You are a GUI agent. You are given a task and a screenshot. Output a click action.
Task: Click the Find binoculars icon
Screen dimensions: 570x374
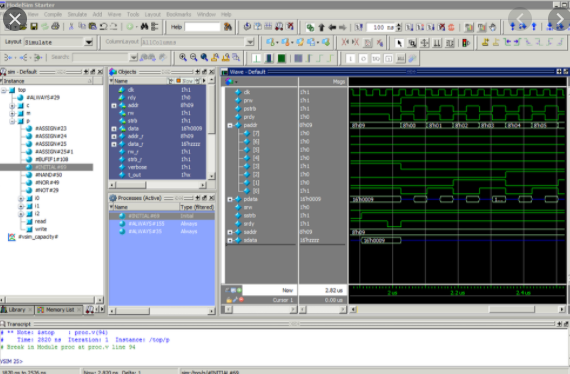[144, 27]
